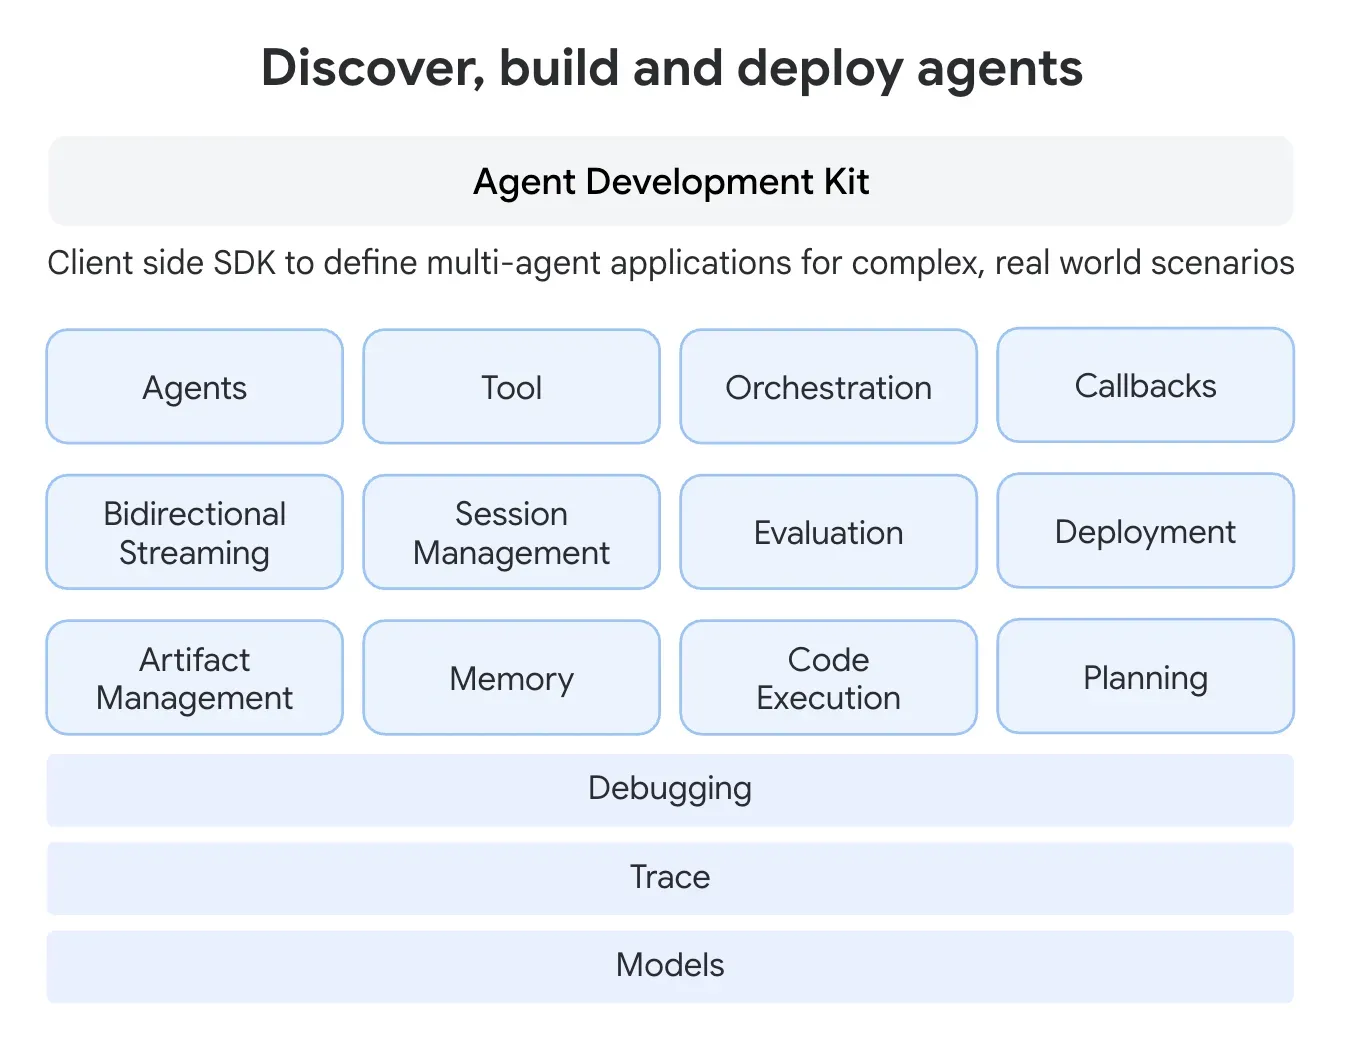The image size is (1350, 1060).
Task: Click the Deployment tile
Action: click(1145, 531)
